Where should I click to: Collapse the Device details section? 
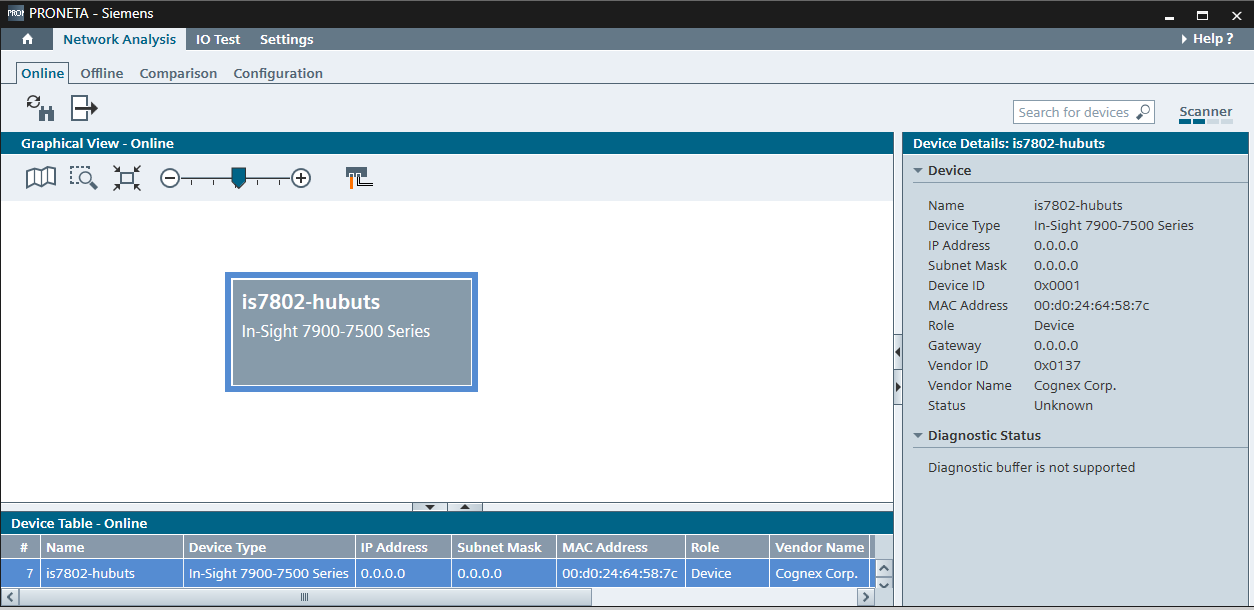click(918, 170)
